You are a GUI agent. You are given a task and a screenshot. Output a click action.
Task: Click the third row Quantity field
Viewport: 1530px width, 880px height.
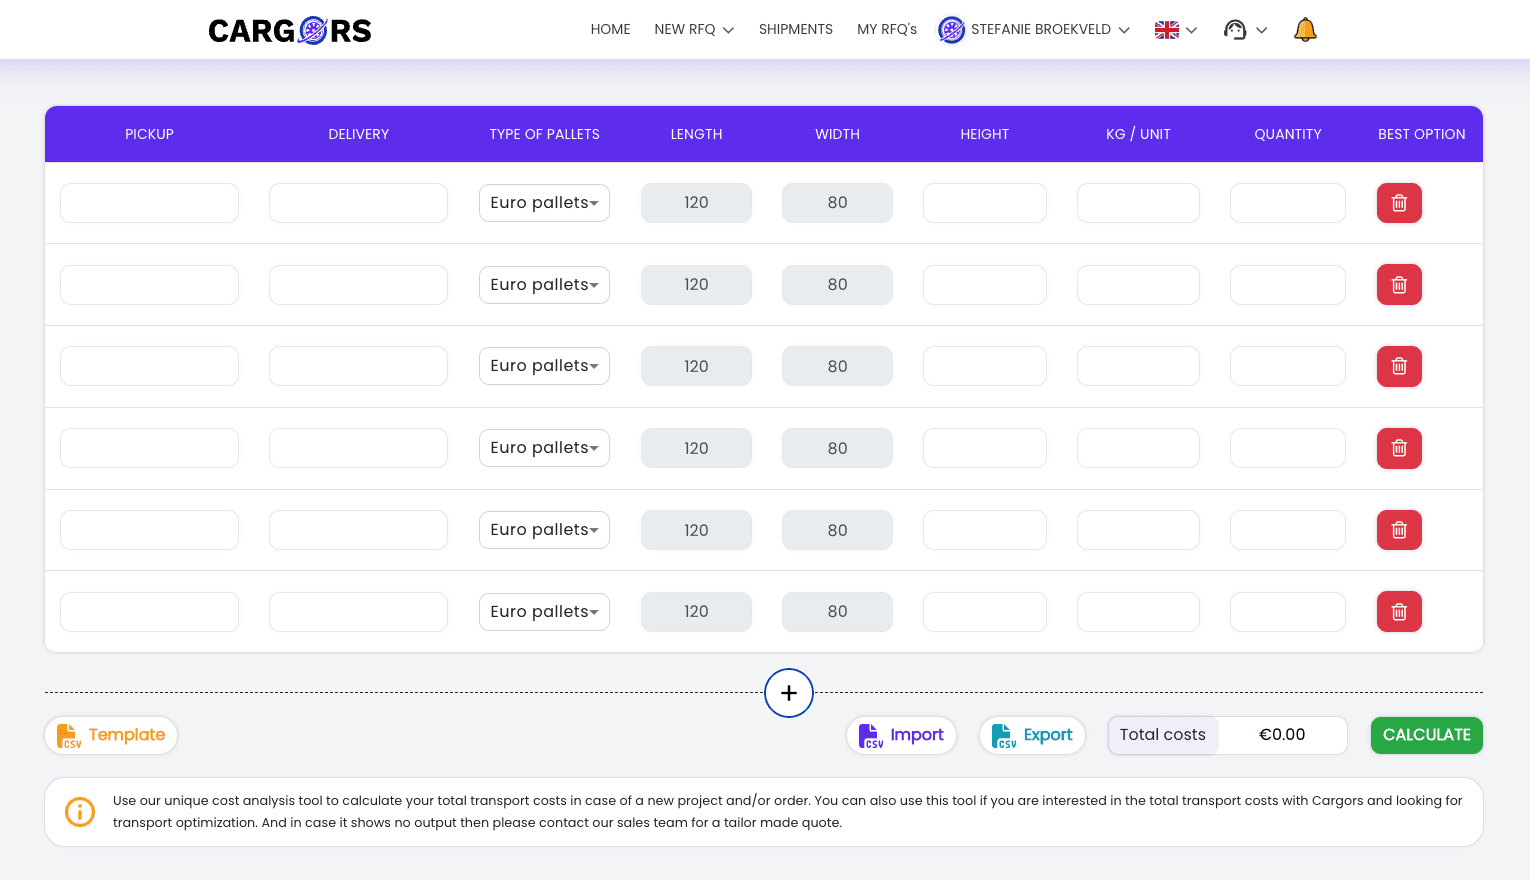pyautogui.click(x=1288, y=366)
